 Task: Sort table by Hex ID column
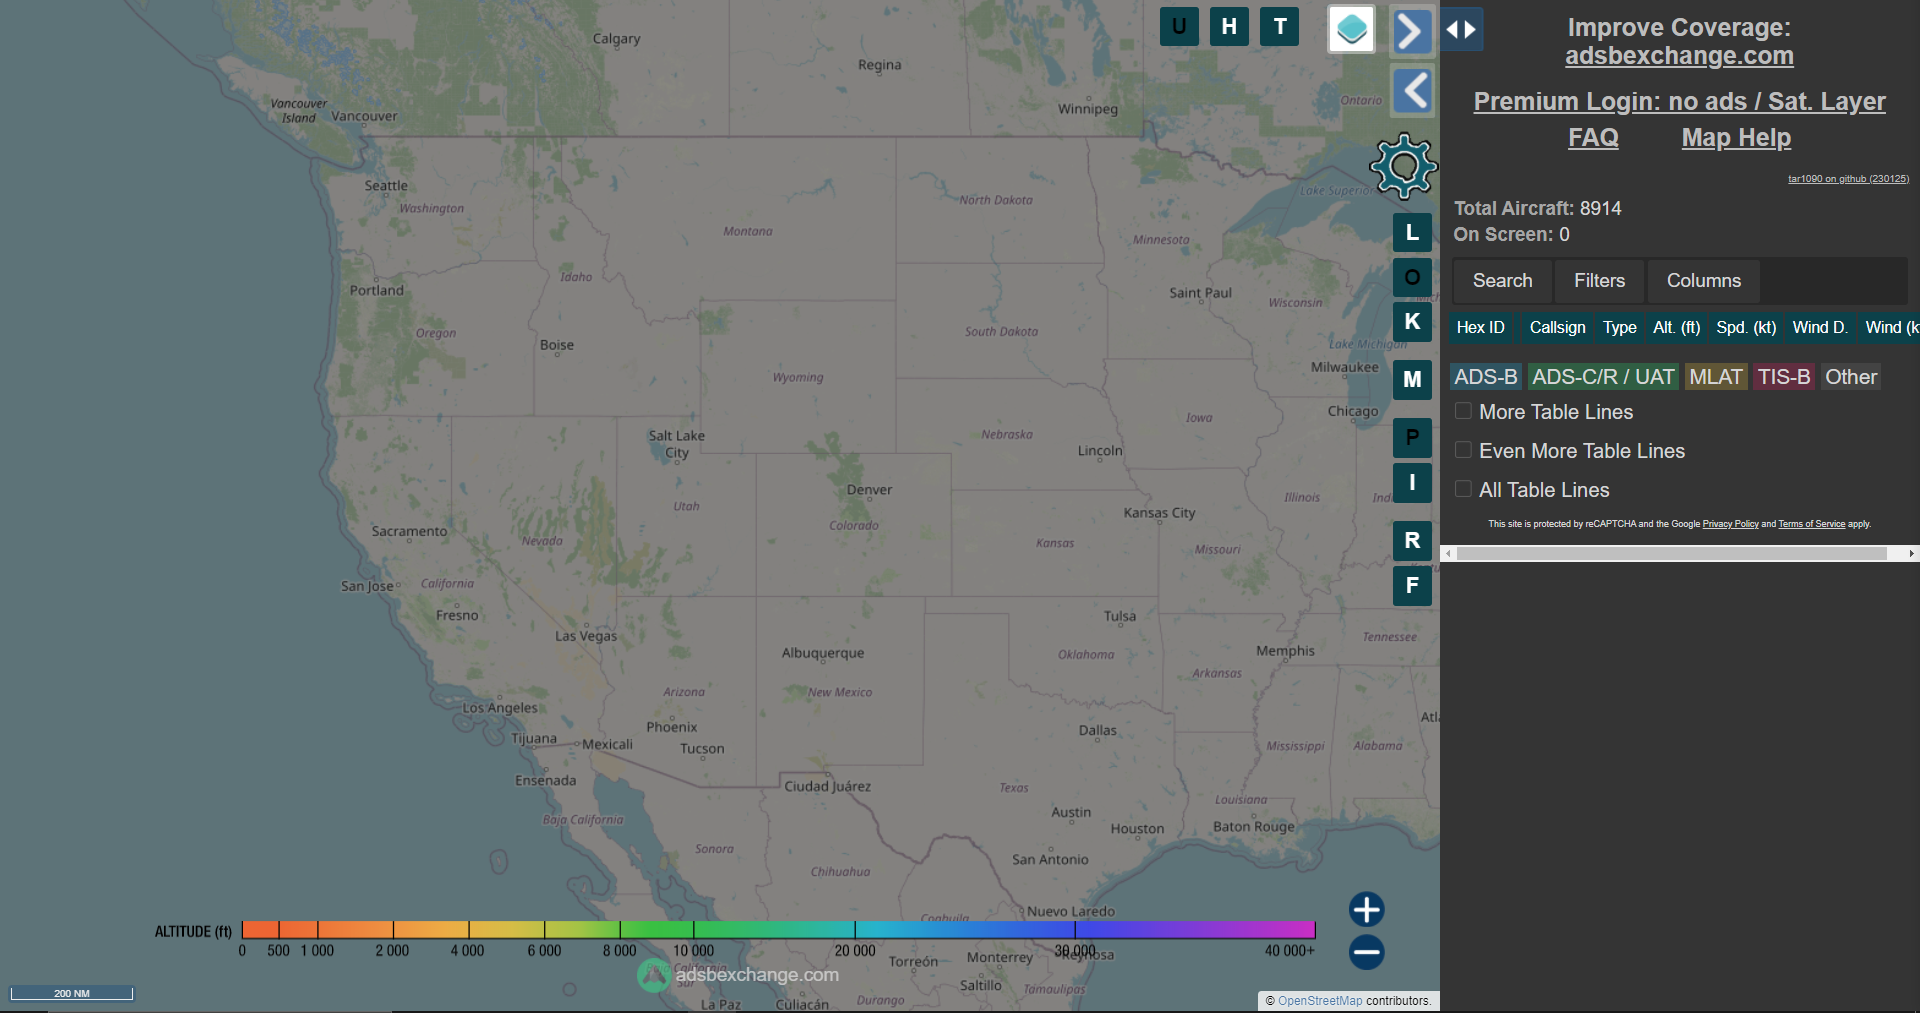coord(1480,327)
